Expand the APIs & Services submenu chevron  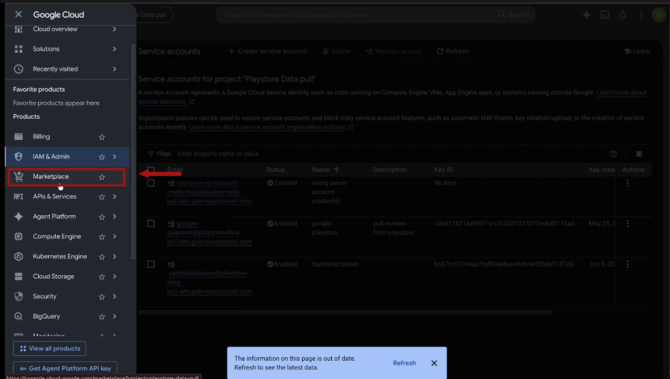point(115,197)
